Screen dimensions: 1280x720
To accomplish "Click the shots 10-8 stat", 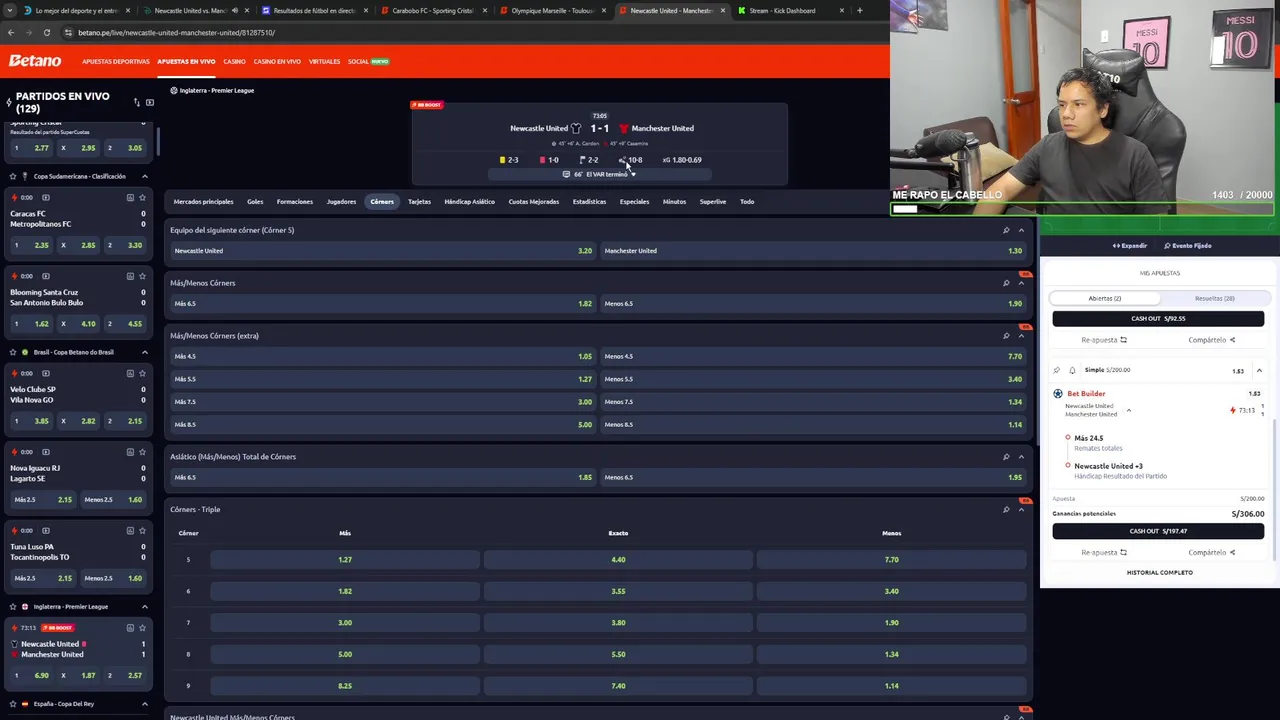I will pos(631,160).
